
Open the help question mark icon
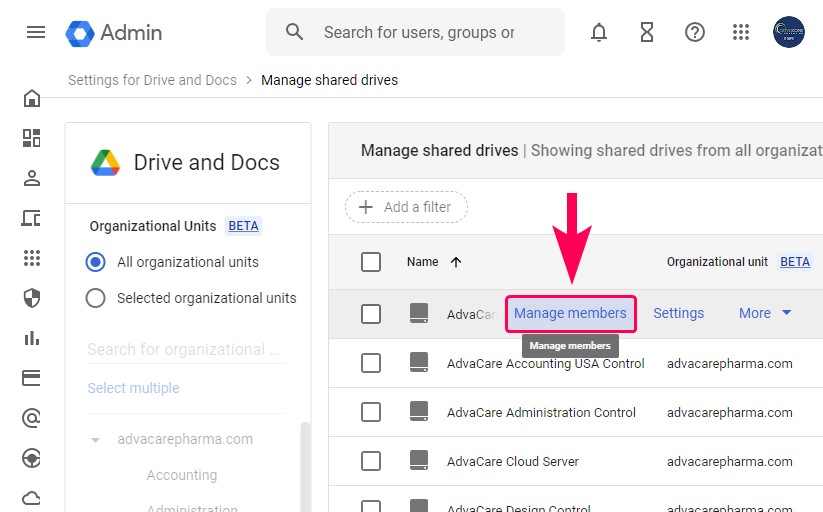coord(694,33)
